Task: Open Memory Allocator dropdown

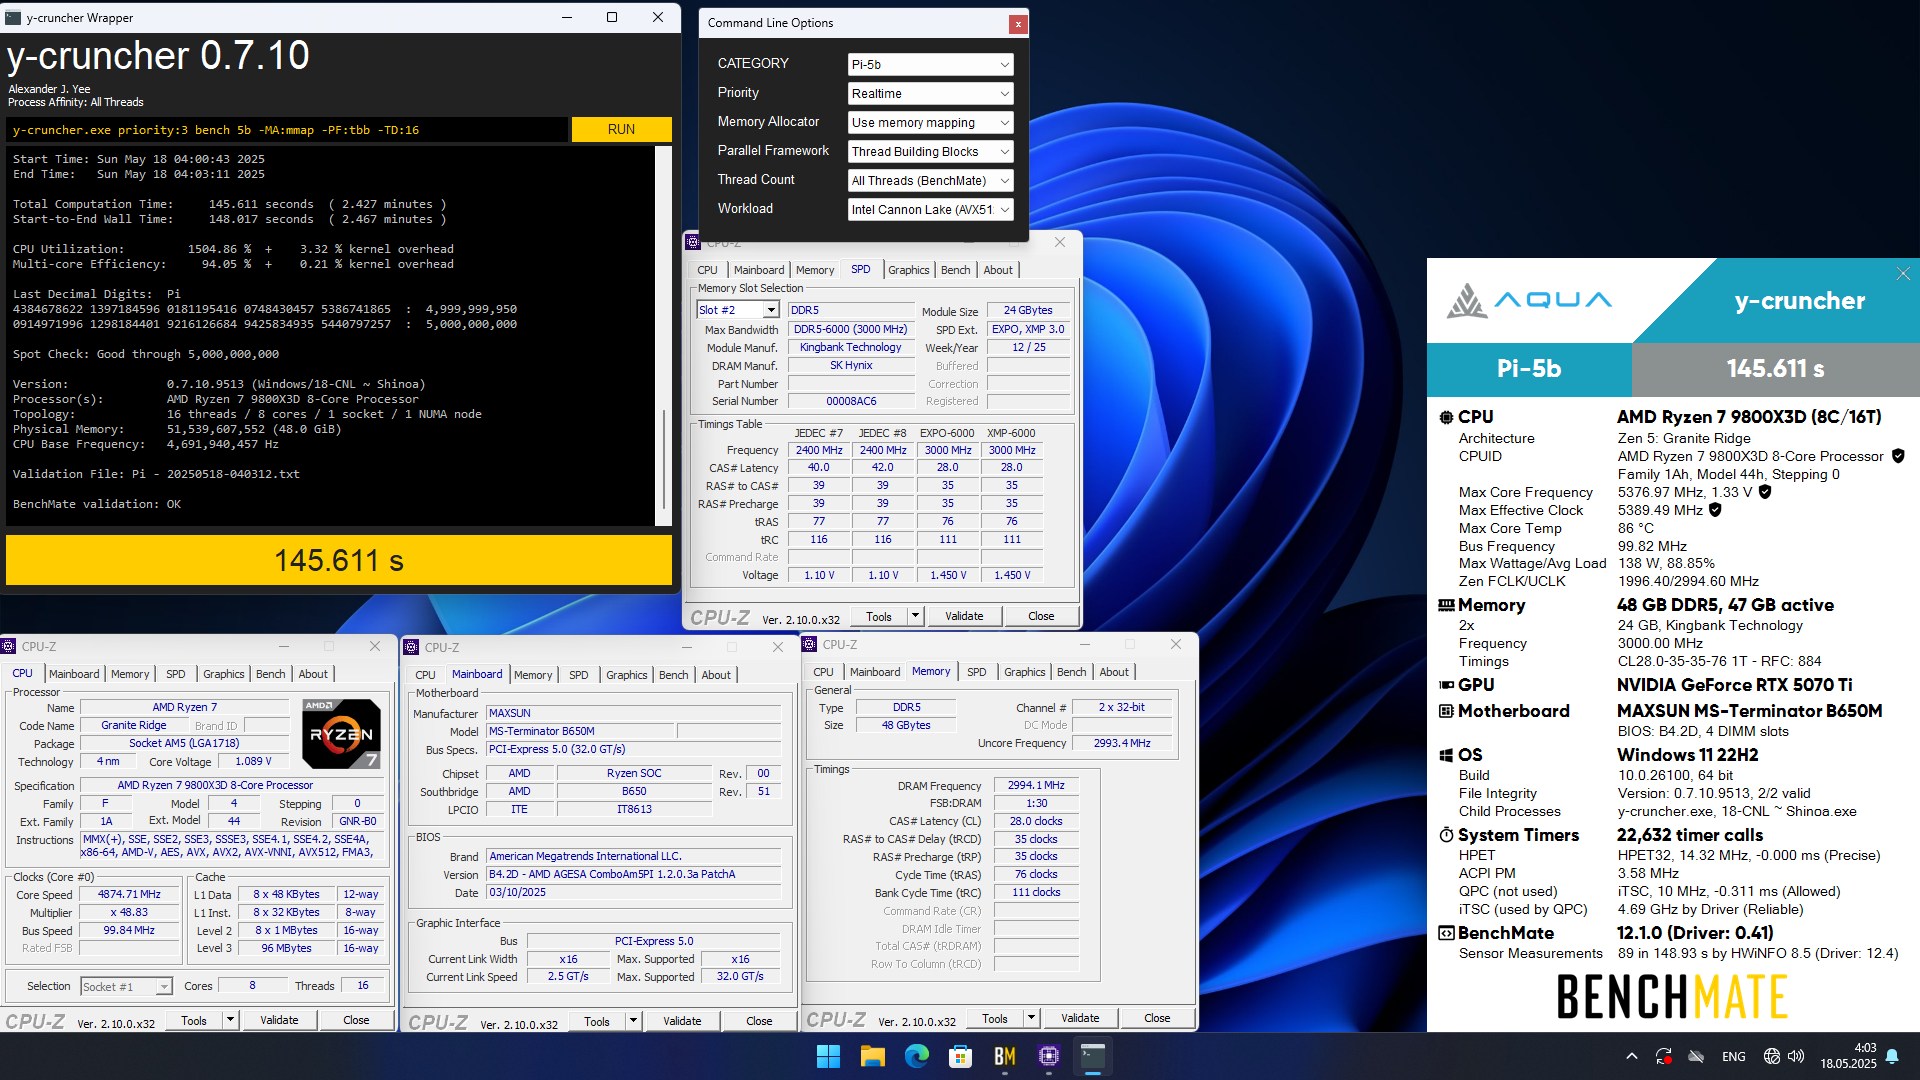Action: click(930, 122)
